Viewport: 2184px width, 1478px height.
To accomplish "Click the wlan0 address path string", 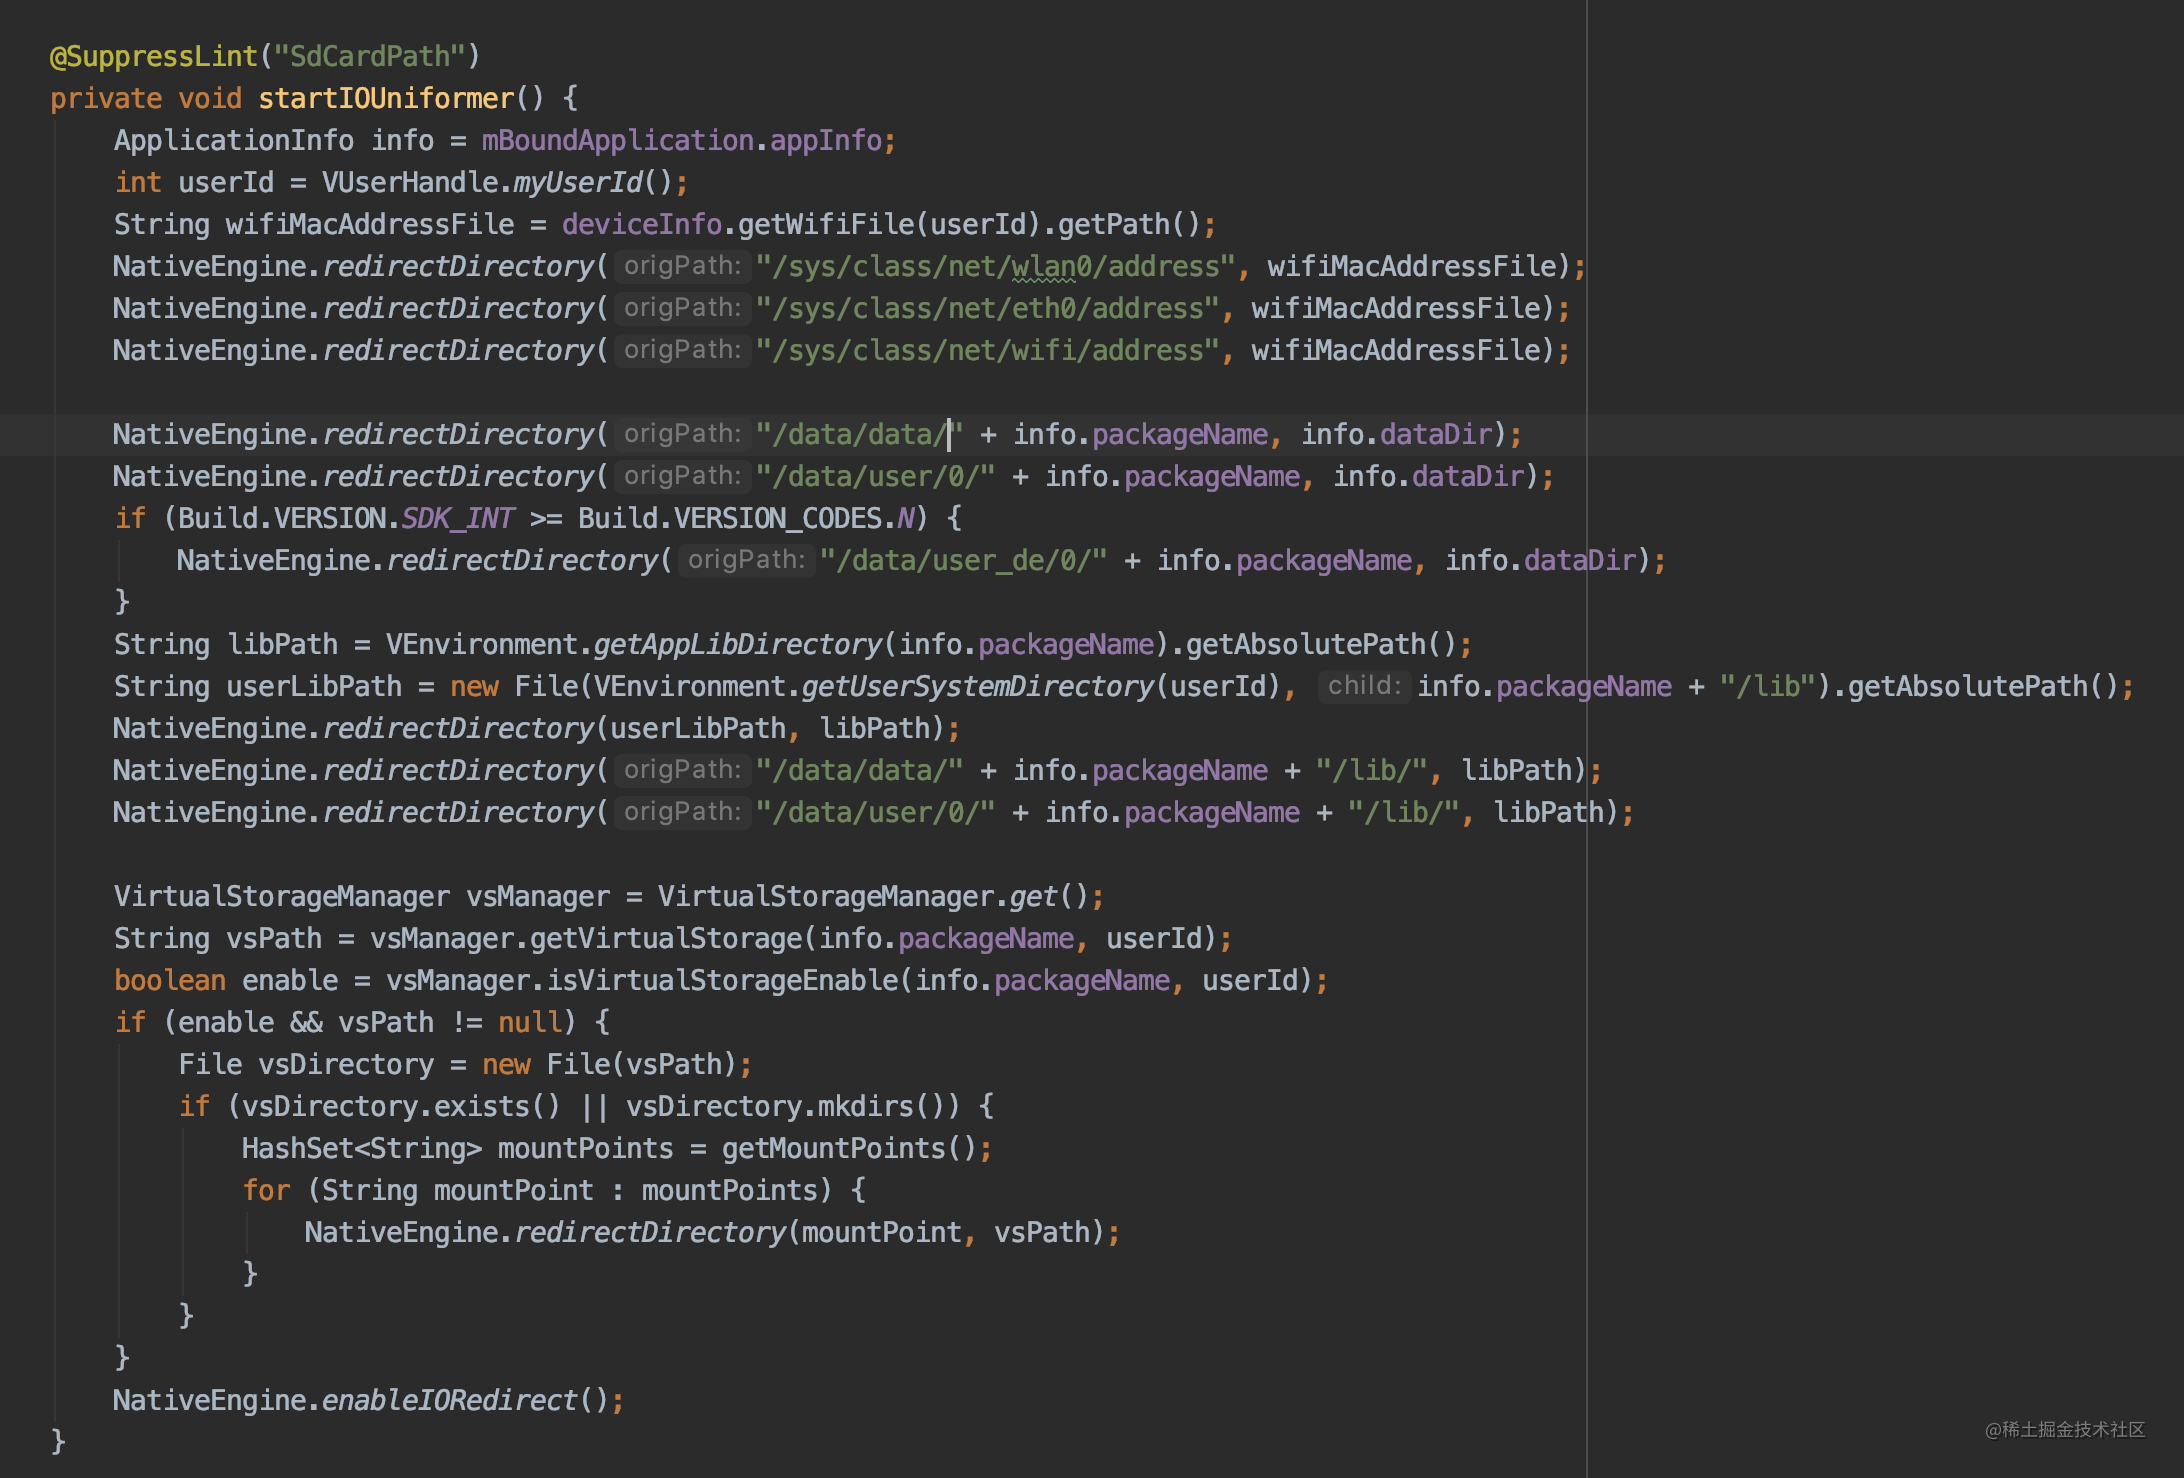I will [x=996, y=266].
